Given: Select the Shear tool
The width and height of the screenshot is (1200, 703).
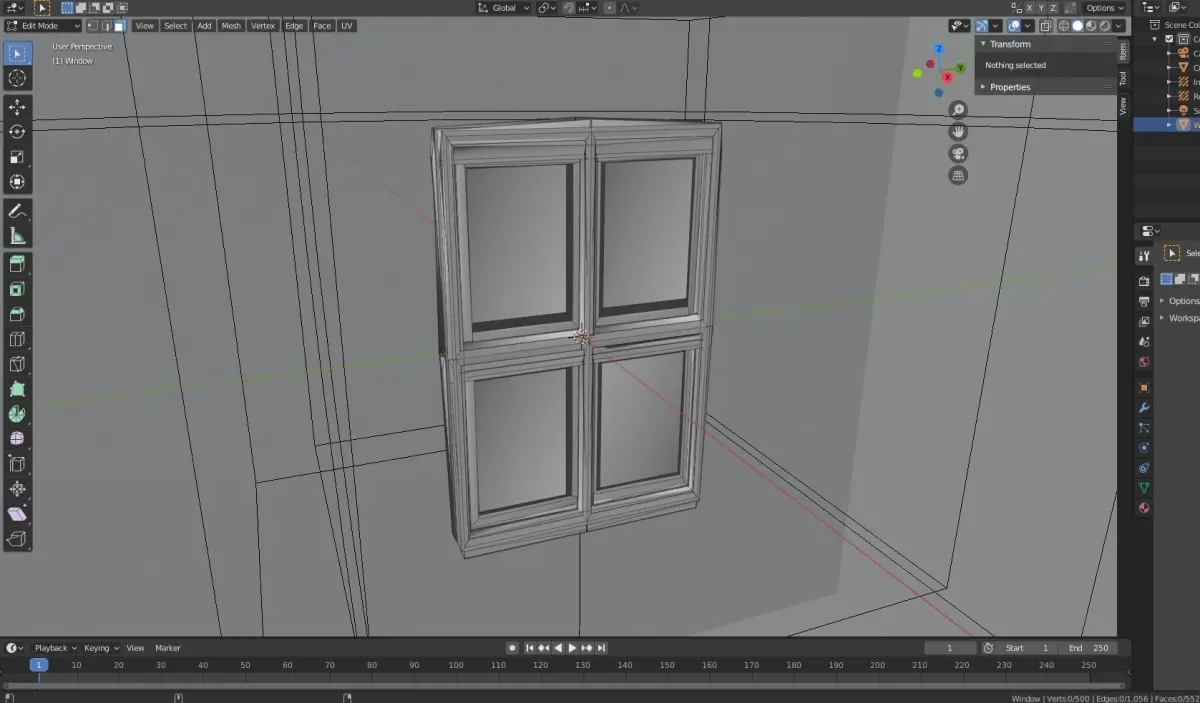Looking at the screenshot, I should tap(18, 514).
